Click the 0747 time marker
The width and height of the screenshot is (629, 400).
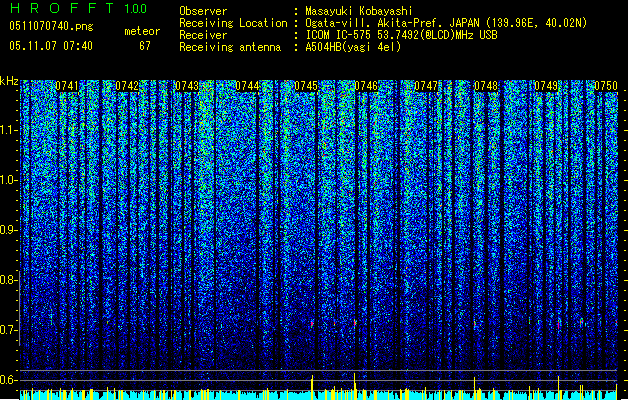click(426, 86)
